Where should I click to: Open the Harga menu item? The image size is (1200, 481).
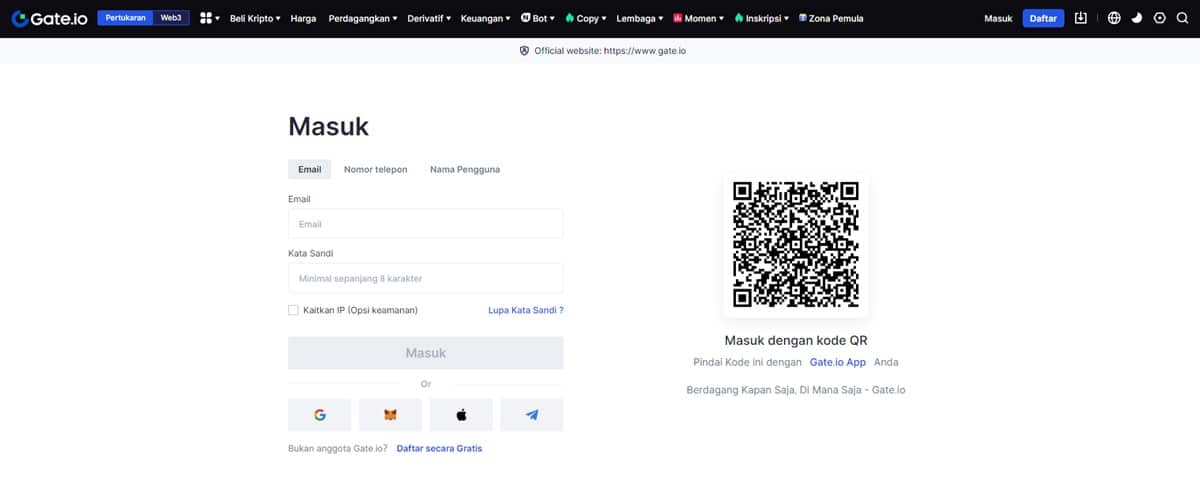tap(303, 18)
